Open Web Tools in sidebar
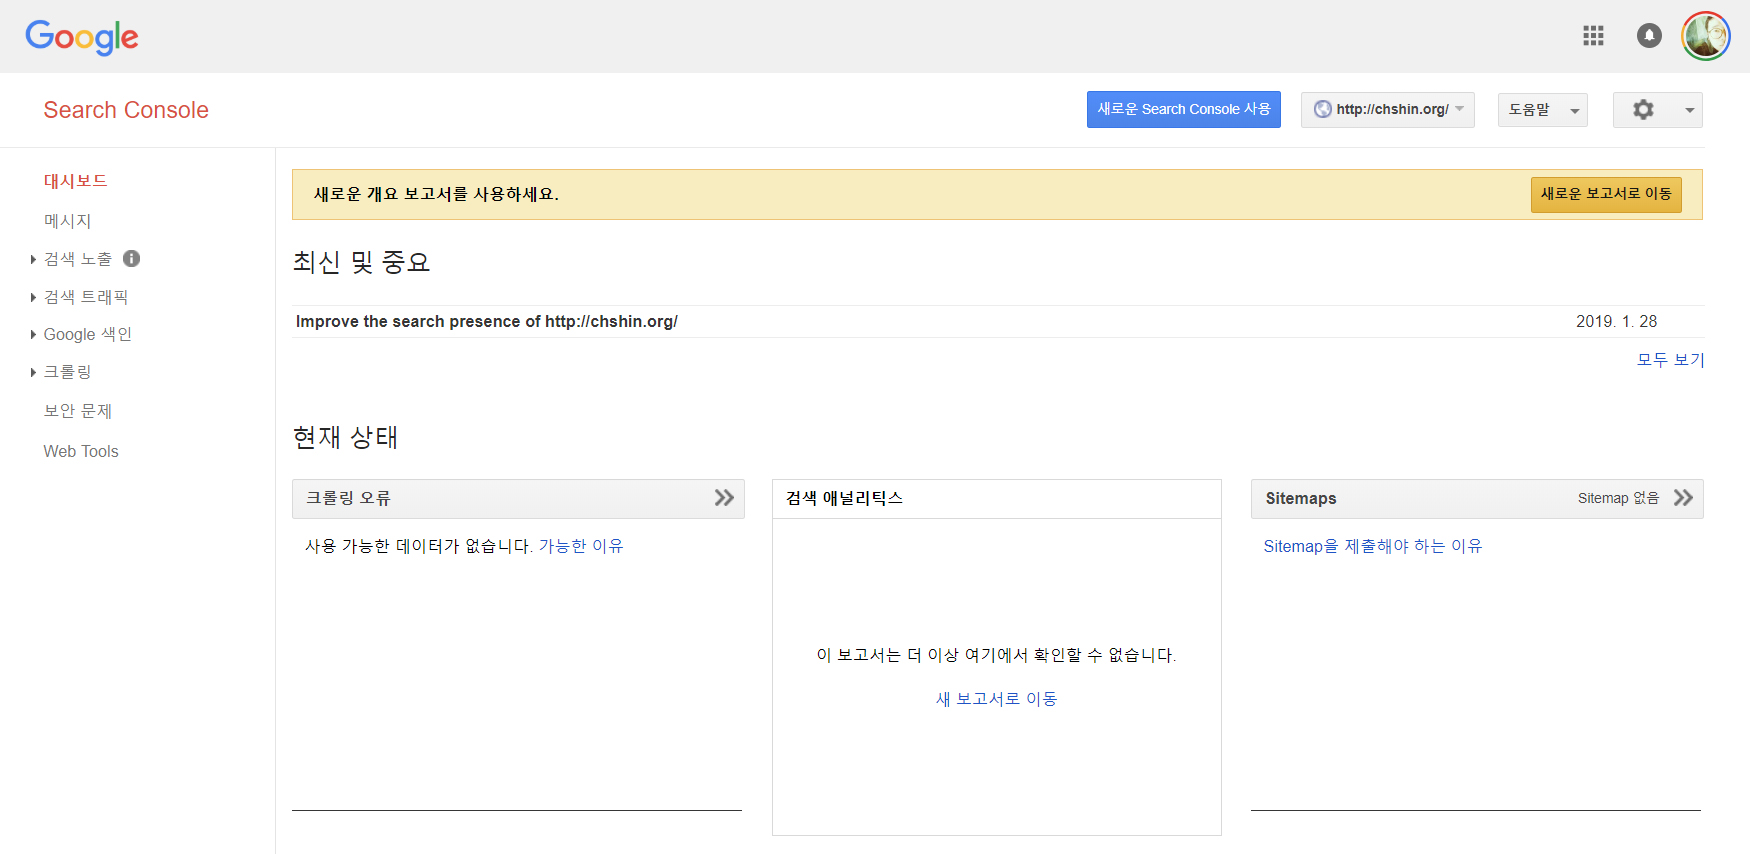The height and width of the screenshot is (854, 1750). (81, 451)
